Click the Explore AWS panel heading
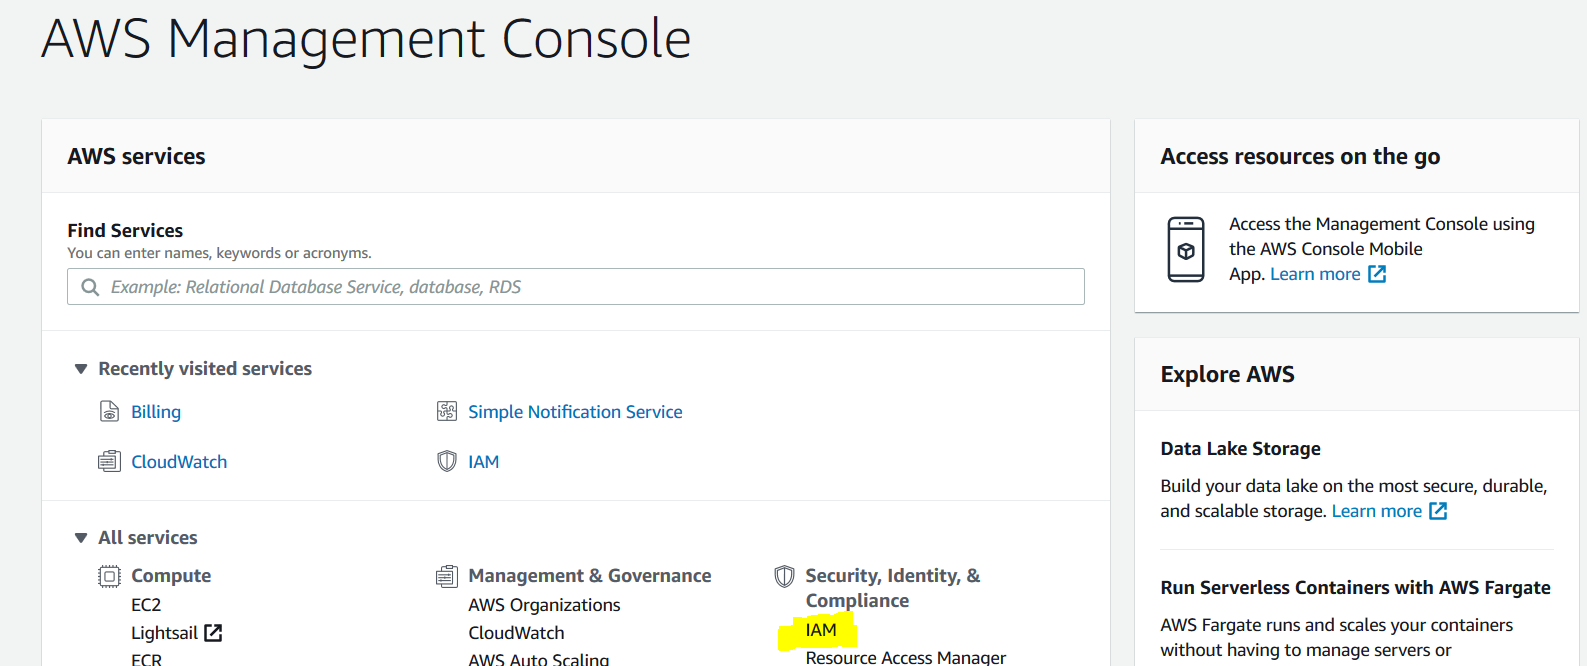The height and width of the screenshot is (666, 1587). click(x=1227, y=374)
